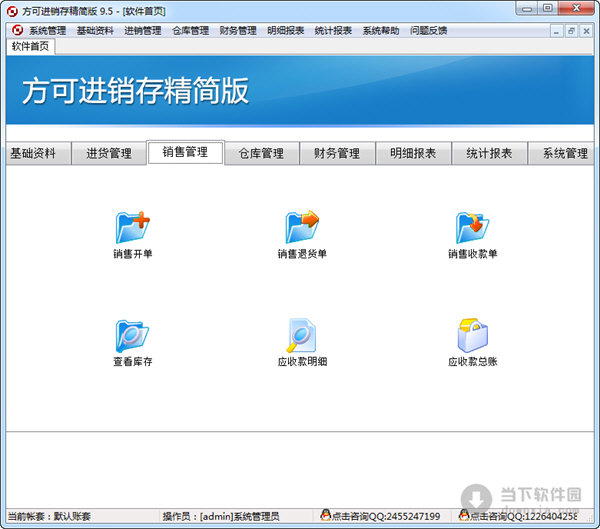Switch to the 进货管理 tab

(x=109, y=153)
